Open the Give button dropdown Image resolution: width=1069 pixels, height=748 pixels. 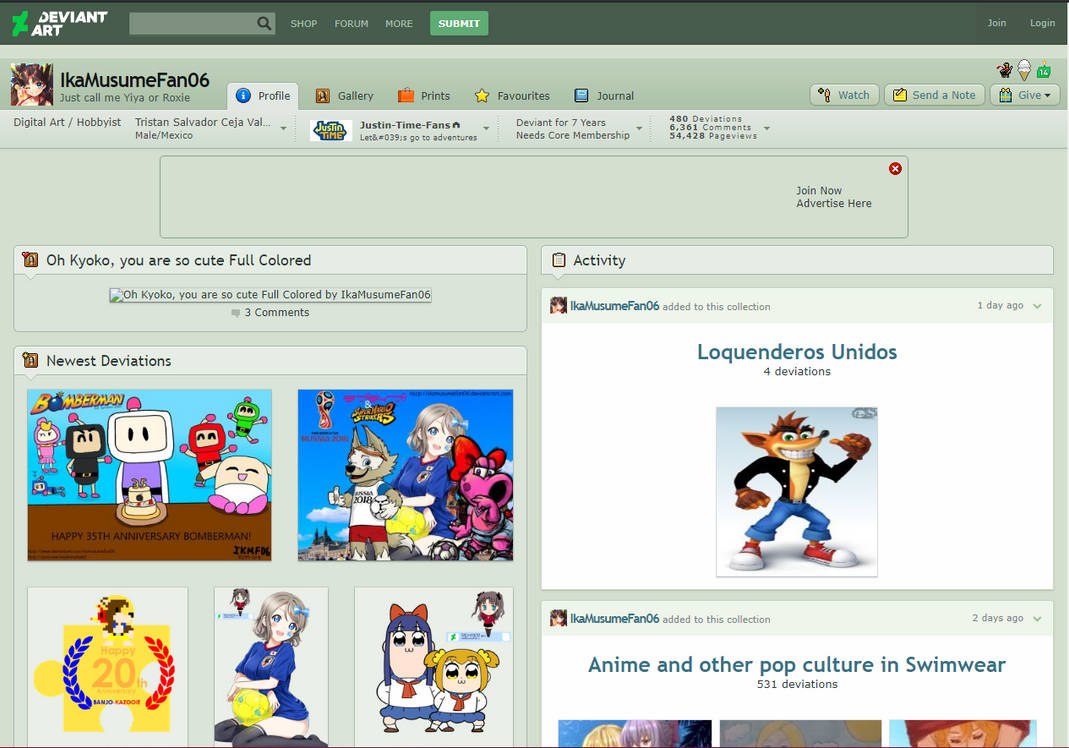pos(1047,95)
